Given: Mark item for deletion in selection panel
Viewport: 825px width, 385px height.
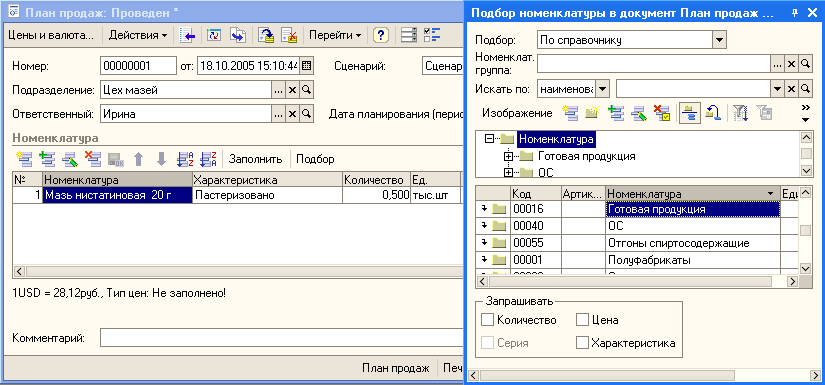Looking at the screenshot, I should point(661,113).
